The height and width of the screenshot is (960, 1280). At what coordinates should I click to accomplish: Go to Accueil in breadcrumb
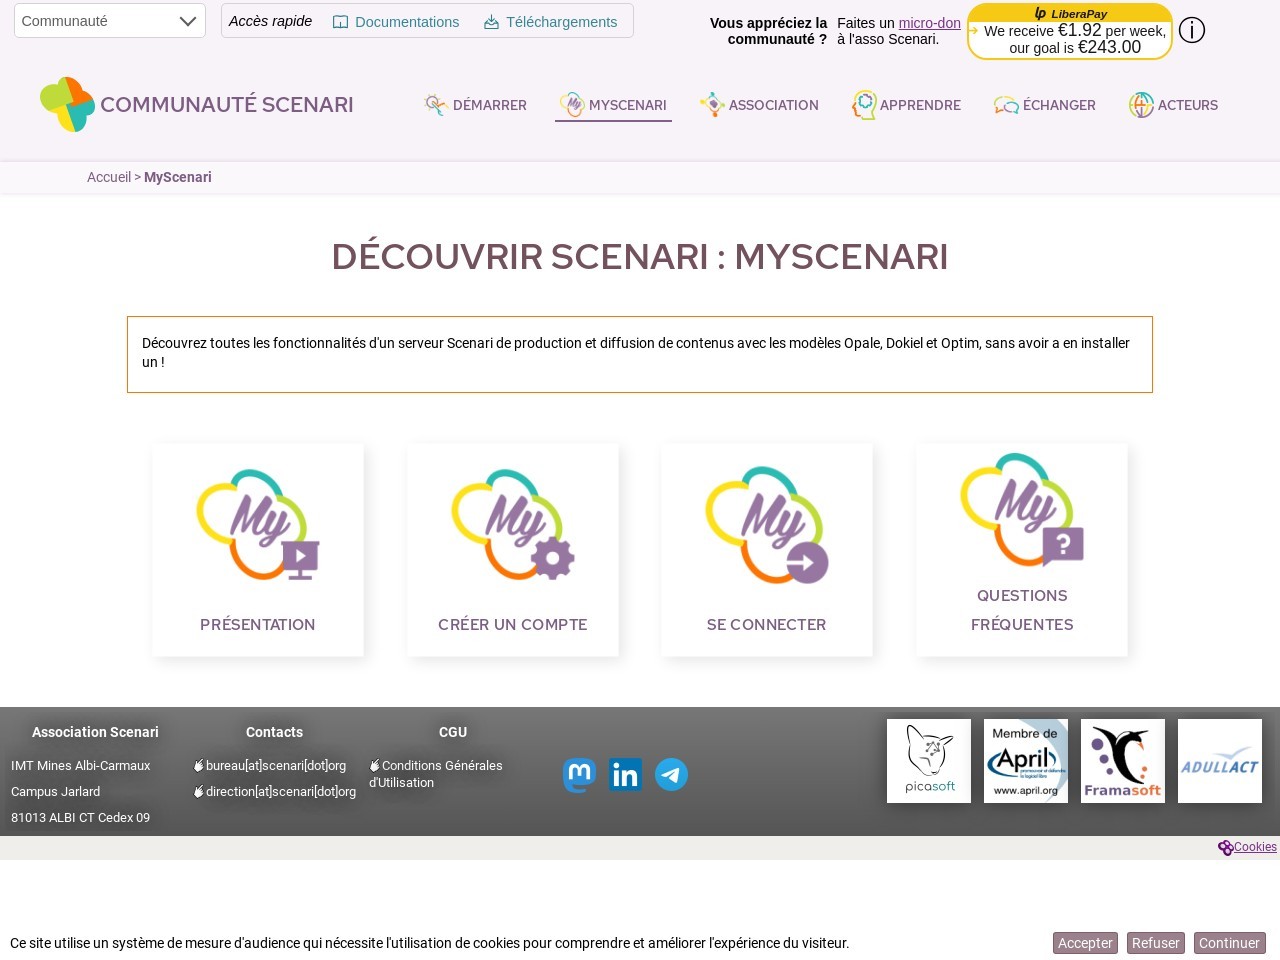click(109, 177)
